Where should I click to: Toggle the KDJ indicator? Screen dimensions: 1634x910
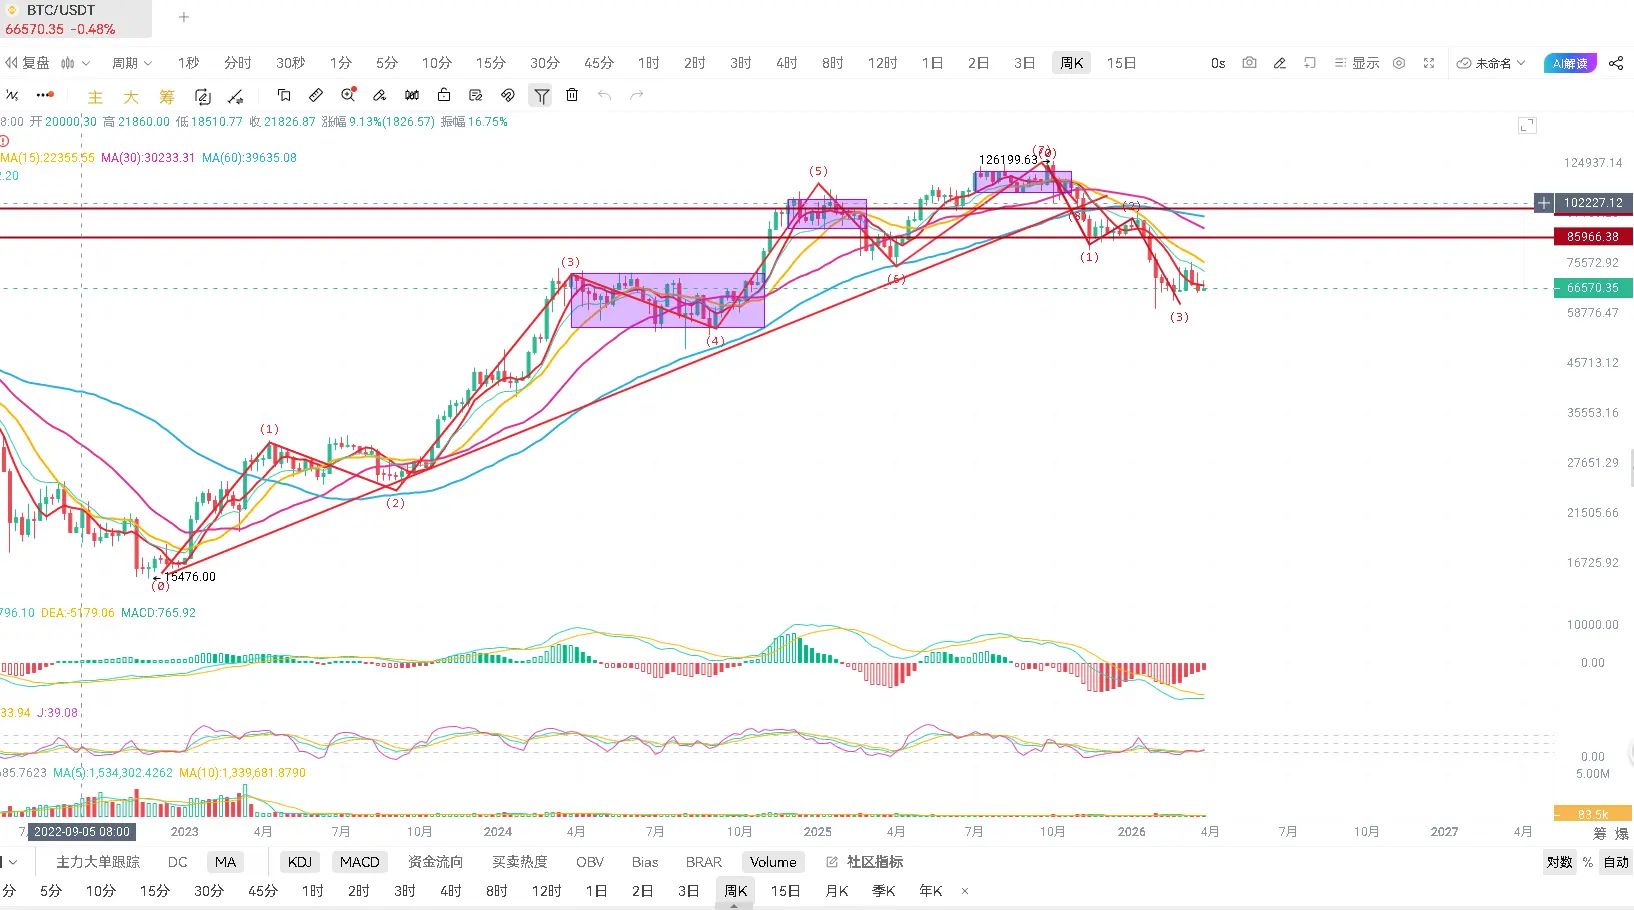(300, 862)
